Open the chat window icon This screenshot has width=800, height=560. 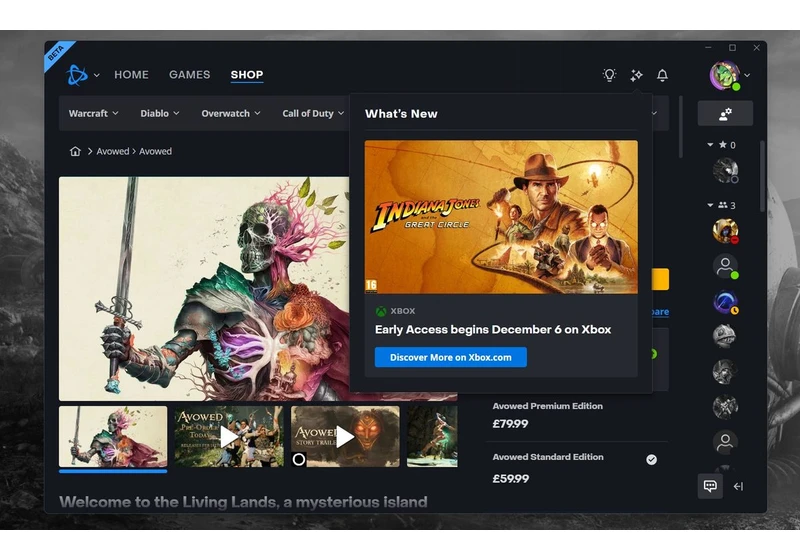710,486
